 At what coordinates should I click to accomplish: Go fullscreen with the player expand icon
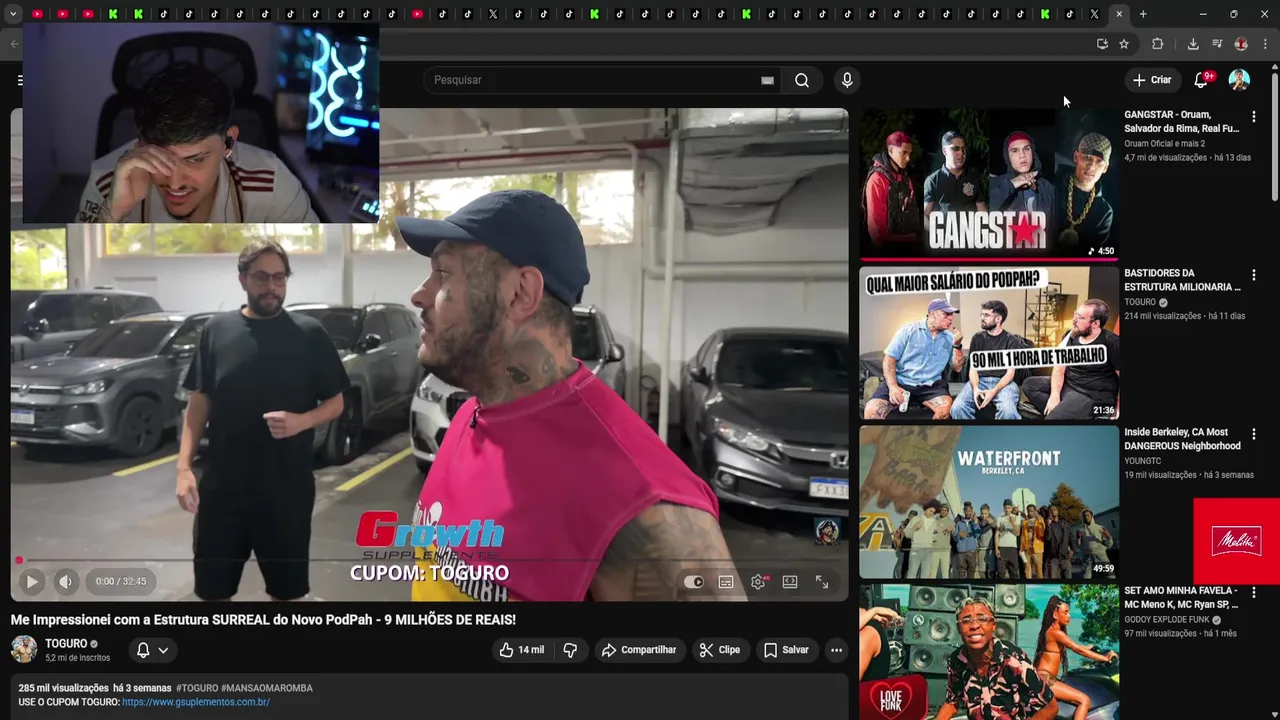click(822, 581)
